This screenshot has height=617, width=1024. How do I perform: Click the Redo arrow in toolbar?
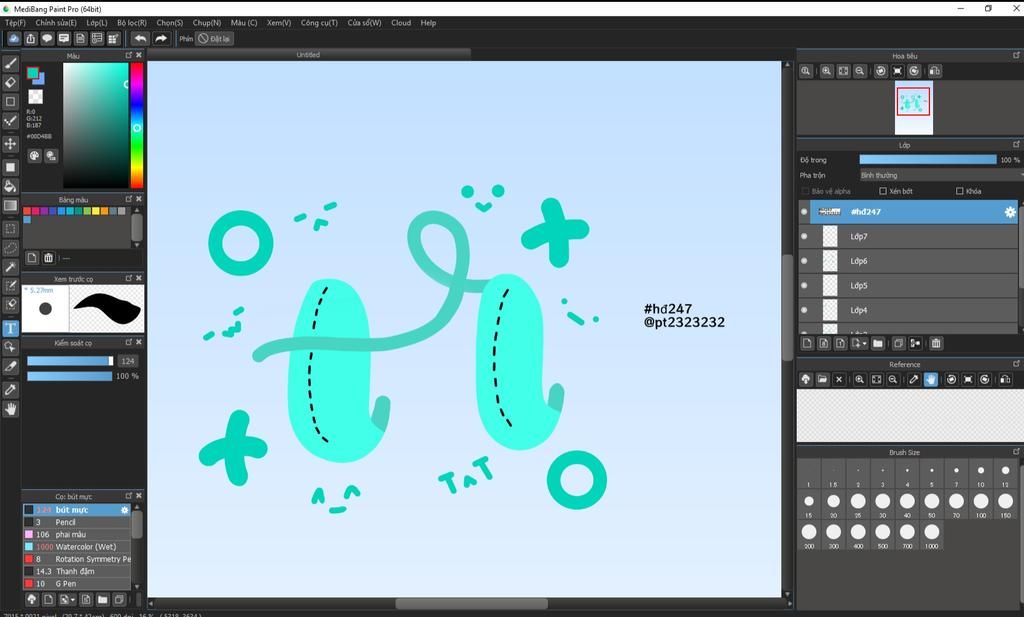click(x=161, y=39)
